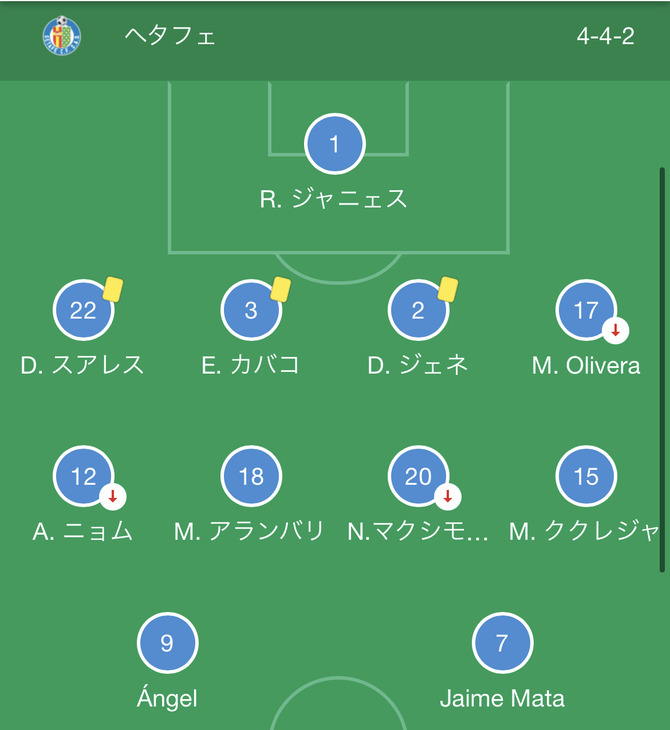Click the 4-4-2 formation label
Screen dimensions: 670x730
coord(605,36)
